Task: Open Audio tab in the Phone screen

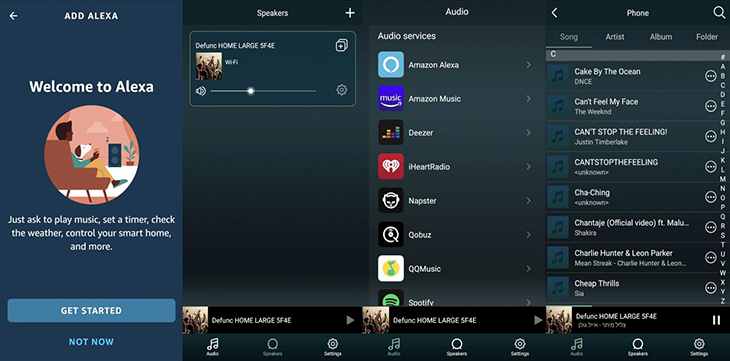Action: pos(576,347)
